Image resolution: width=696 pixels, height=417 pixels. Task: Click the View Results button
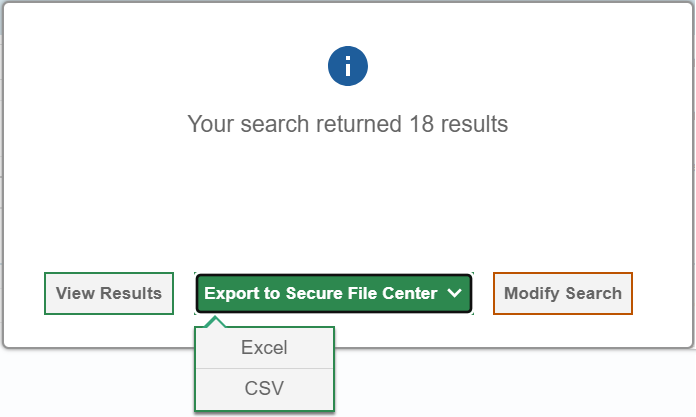coord(109,293)
